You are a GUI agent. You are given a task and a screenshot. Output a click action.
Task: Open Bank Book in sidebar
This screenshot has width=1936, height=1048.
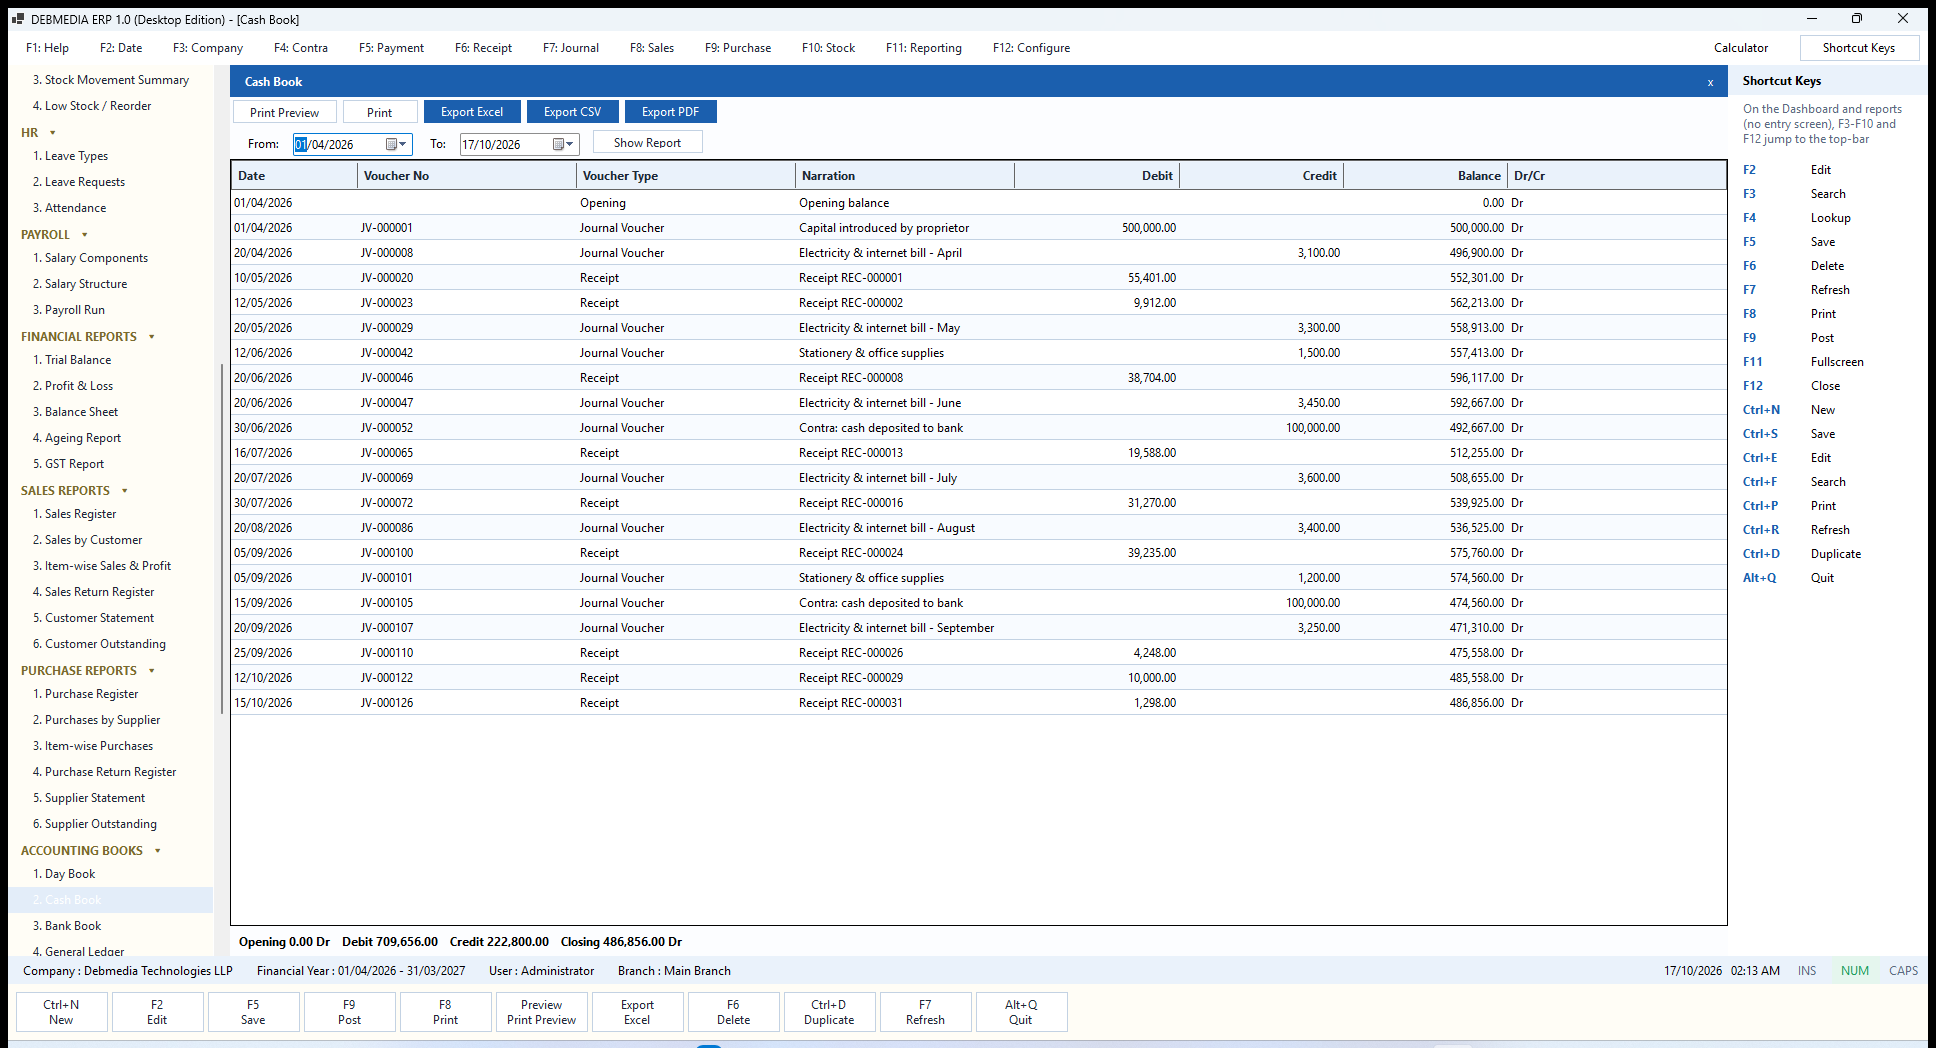(67, 926)
